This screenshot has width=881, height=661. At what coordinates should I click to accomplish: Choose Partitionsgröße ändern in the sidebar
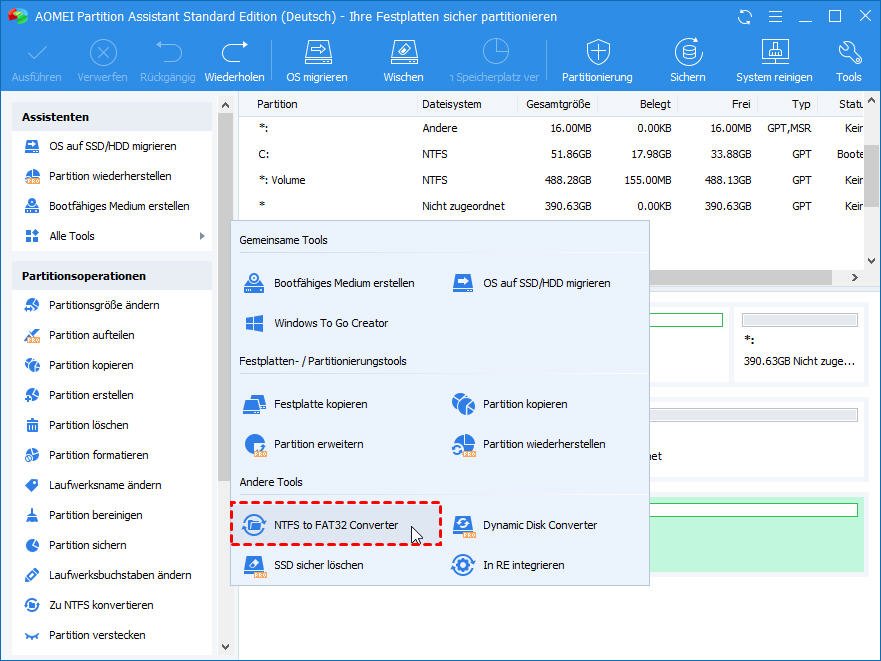(x=112, y=305)
